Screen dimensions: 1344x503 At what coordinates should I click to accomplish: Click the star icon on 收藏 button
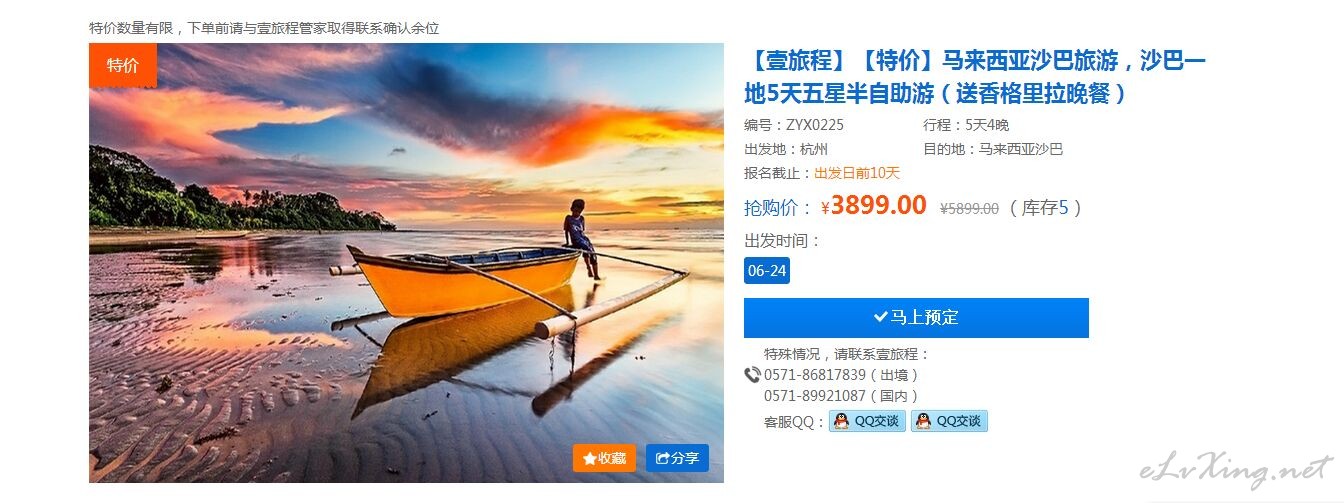(590, 458)
